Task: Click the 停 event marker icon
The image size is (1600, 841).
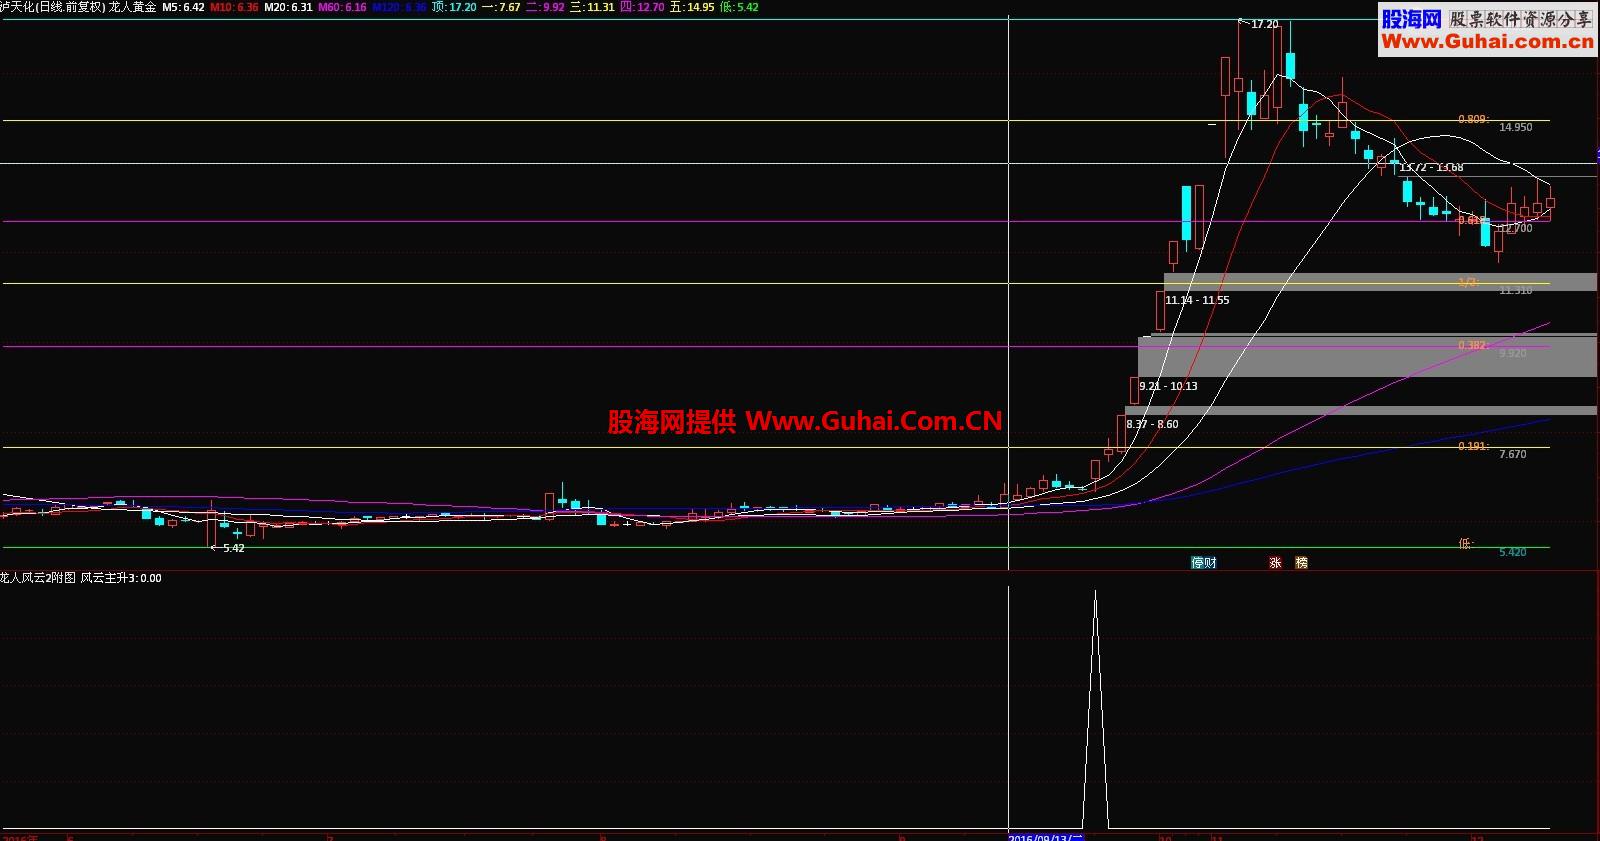Action: (1197, 563)
